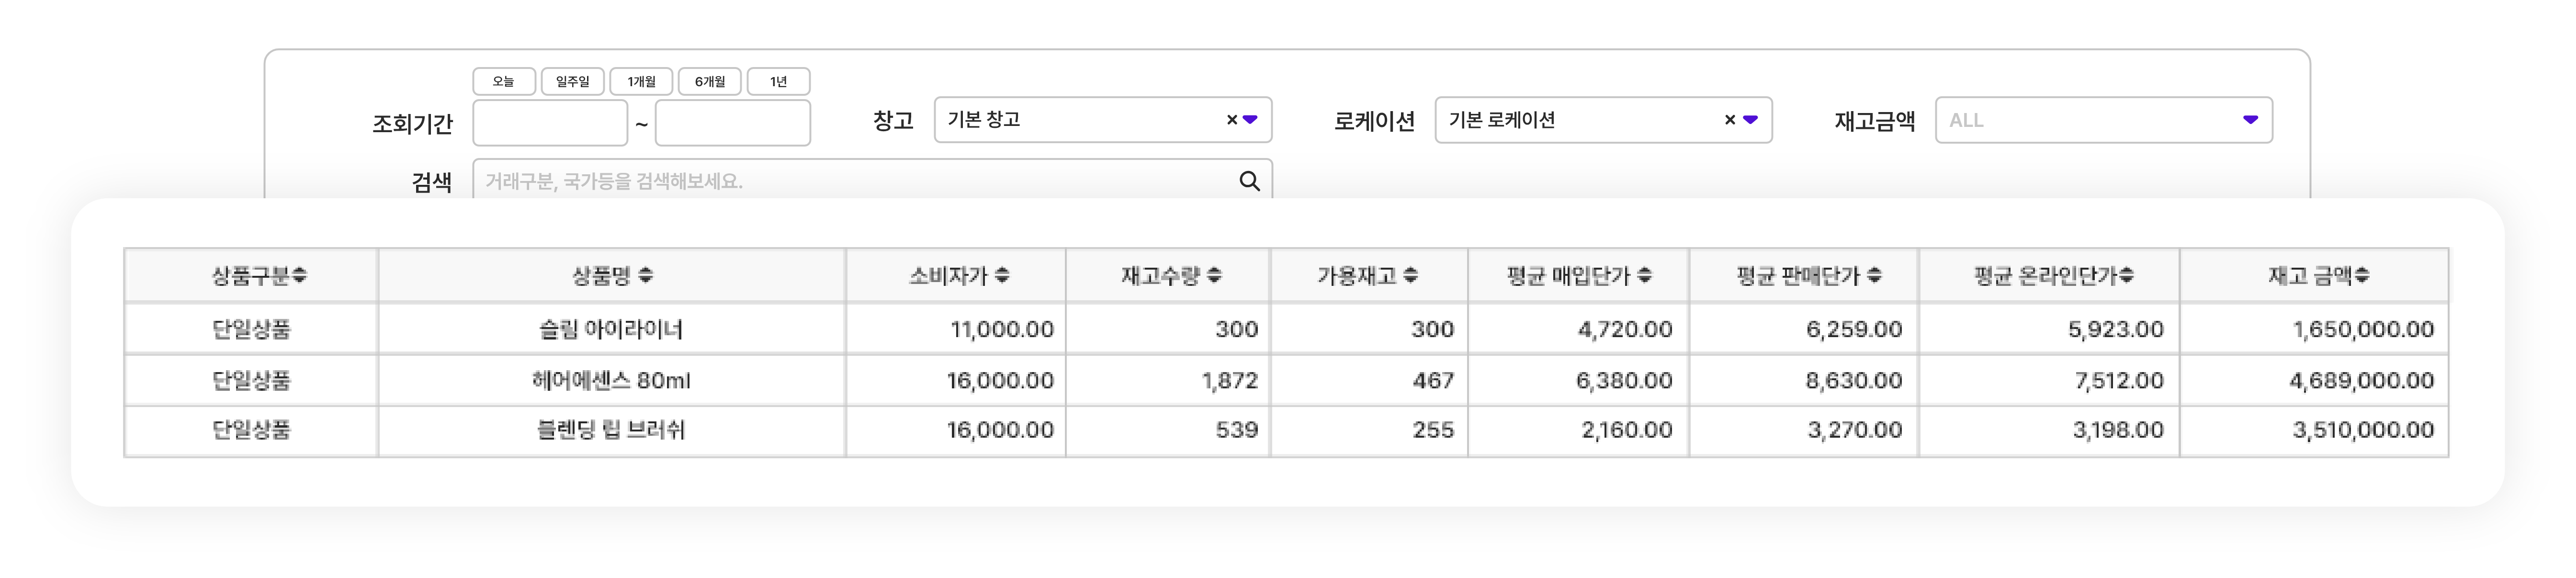Click the 3,198.00 online price cell

click(x=2049, y=430)
